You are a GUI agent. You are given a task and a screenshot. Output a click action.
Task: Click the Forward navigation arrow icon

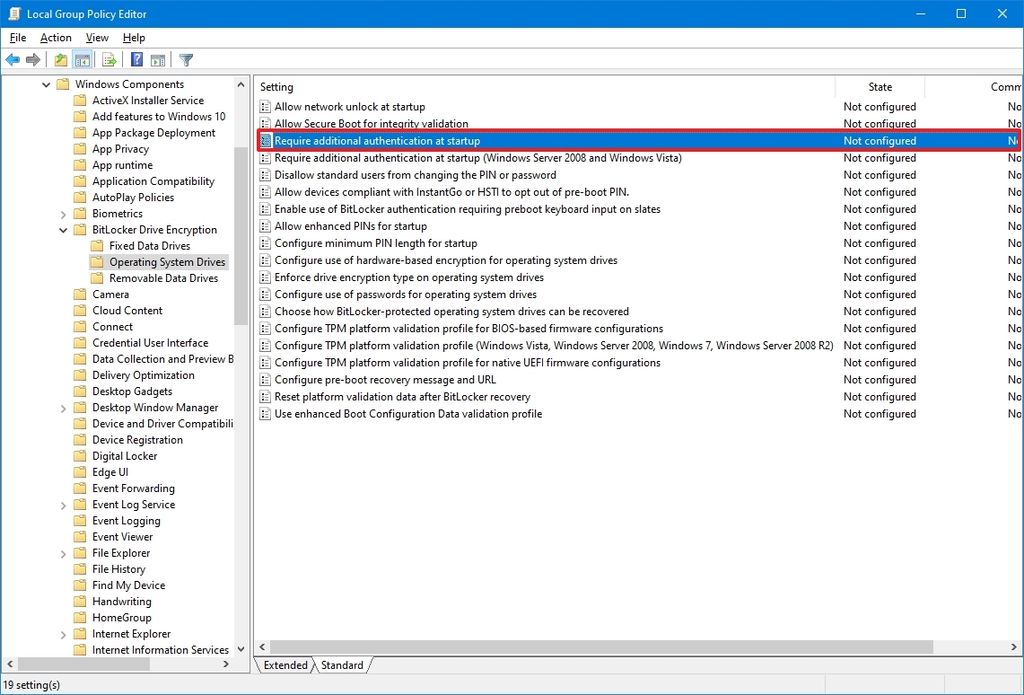coord(32,59)
